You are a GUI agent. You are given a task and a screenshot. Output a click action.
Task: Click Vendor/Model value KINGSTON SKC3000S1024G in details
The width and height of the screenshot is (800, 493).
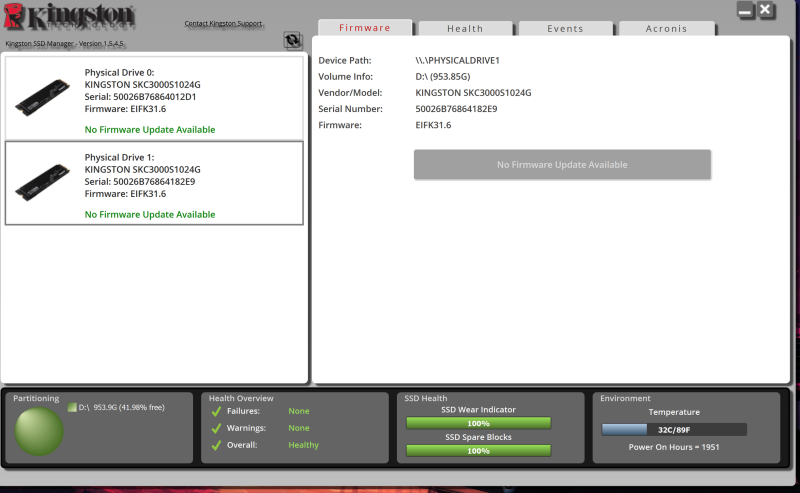[x=473, y=93]
